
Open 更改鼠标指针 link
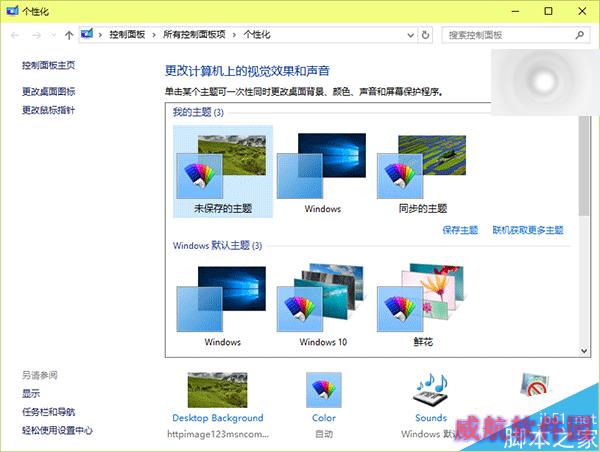tap(48, 110)
